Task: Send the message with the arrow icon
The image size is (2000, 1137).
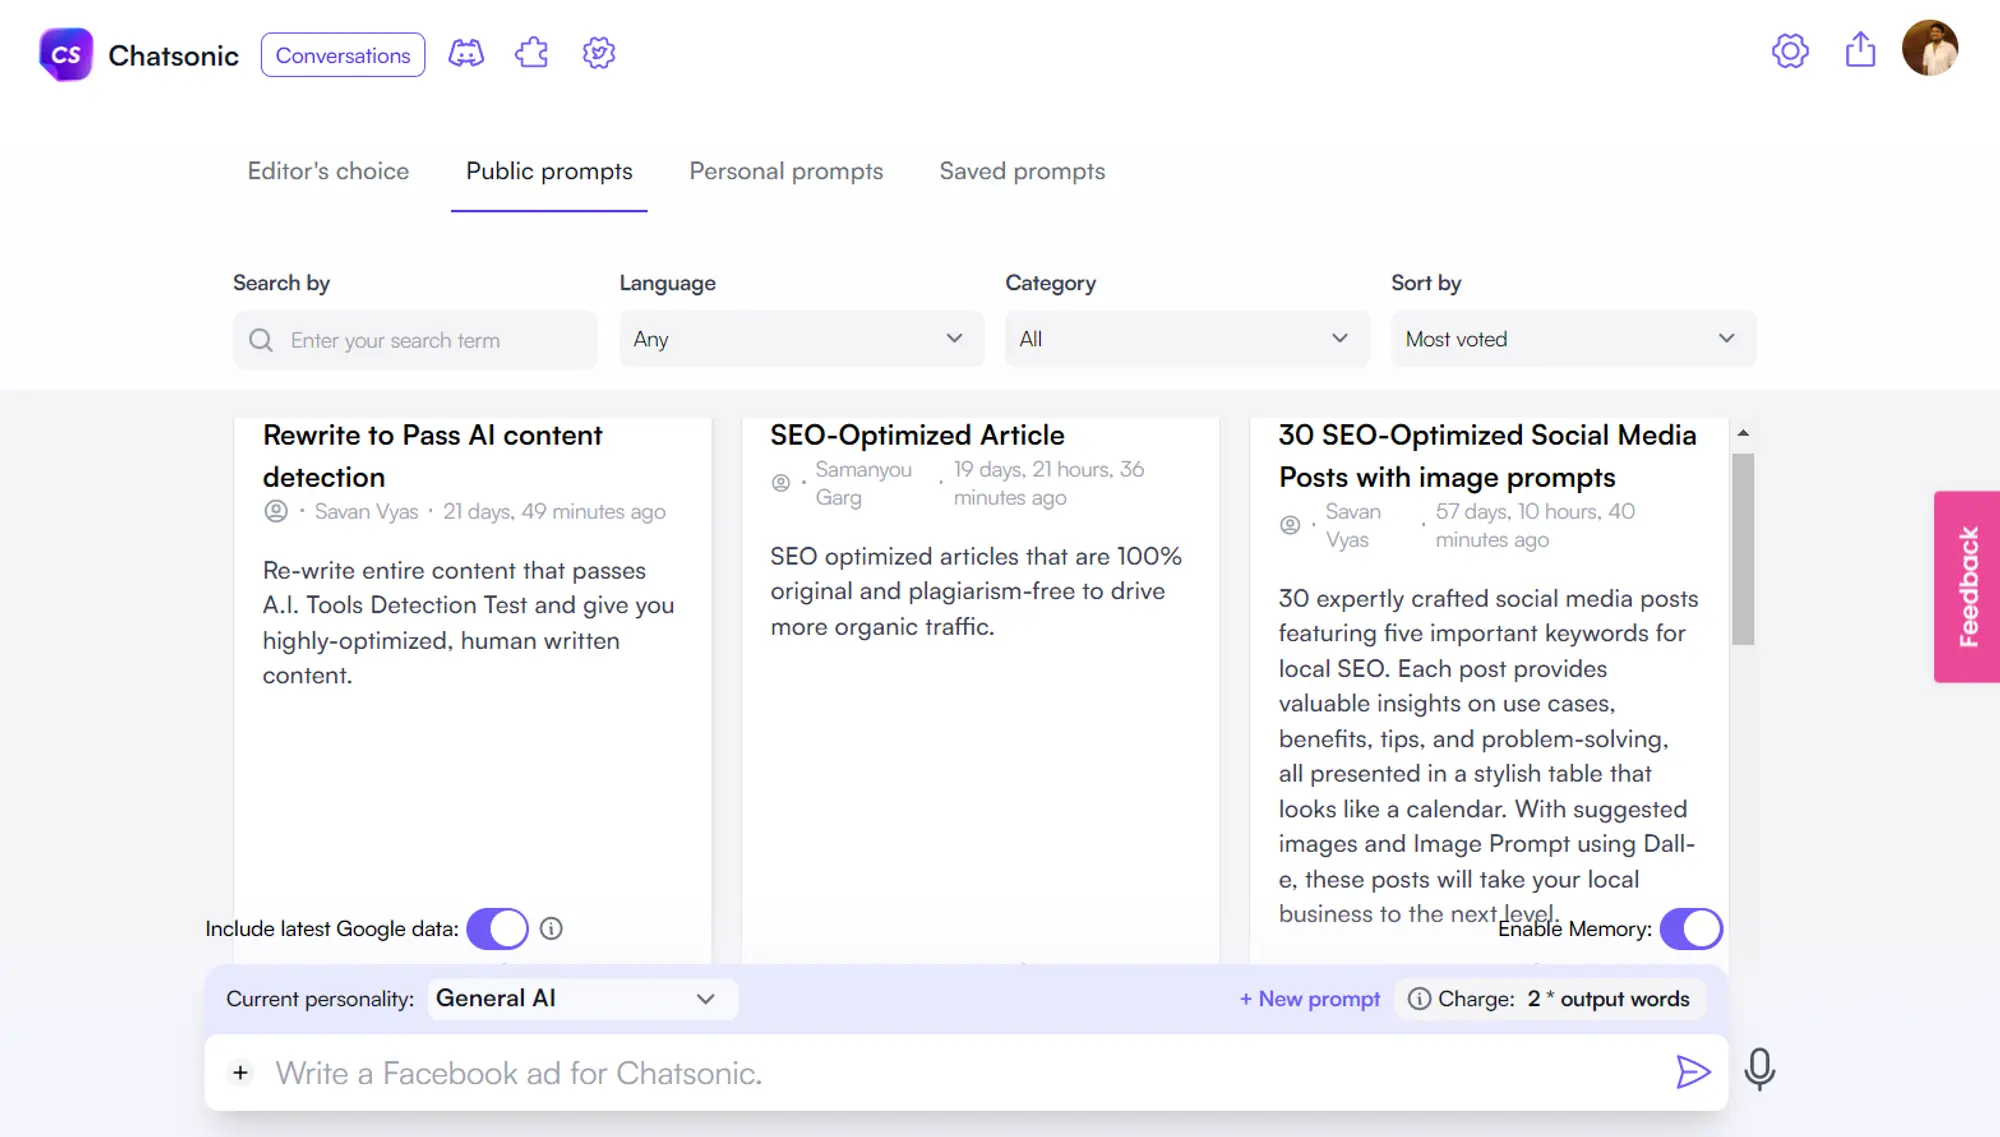Action: click(x=1692, y=1072)
